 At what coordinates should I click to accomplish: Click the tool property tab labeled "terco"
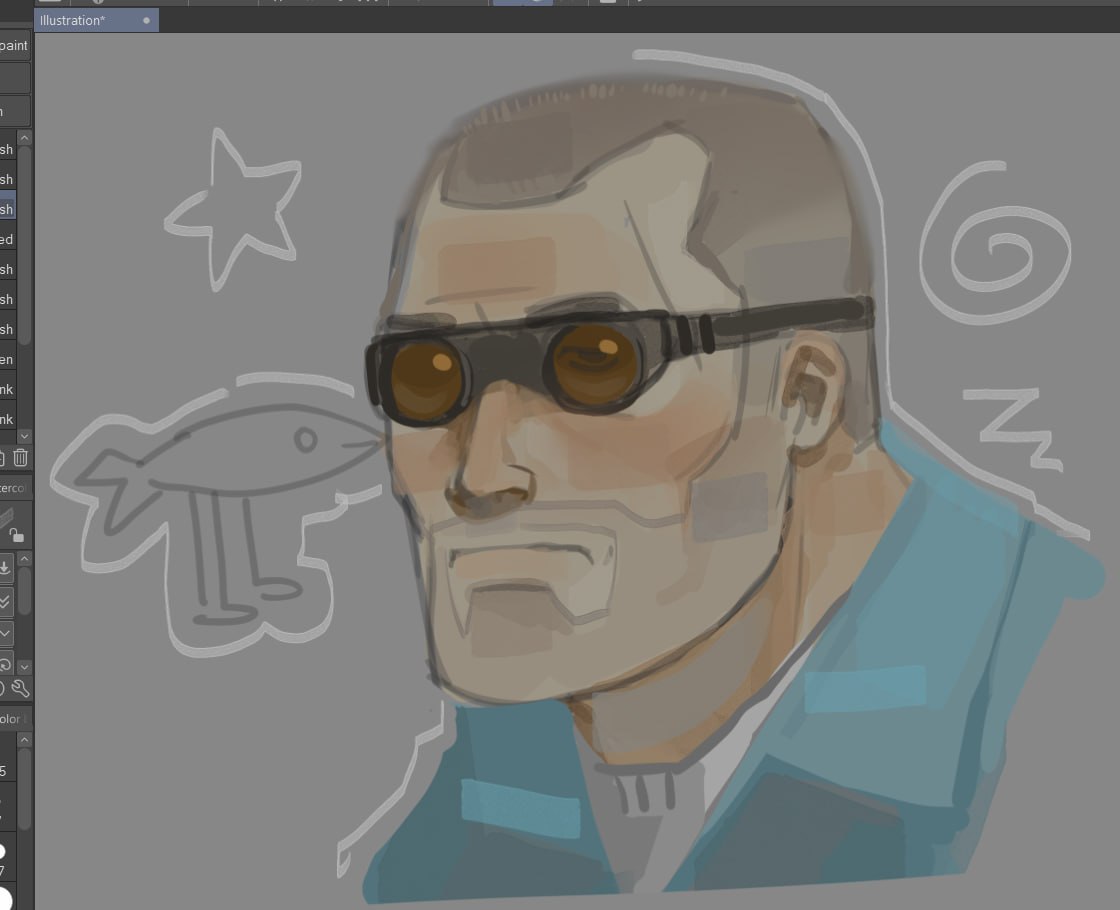tap(14, 489)
